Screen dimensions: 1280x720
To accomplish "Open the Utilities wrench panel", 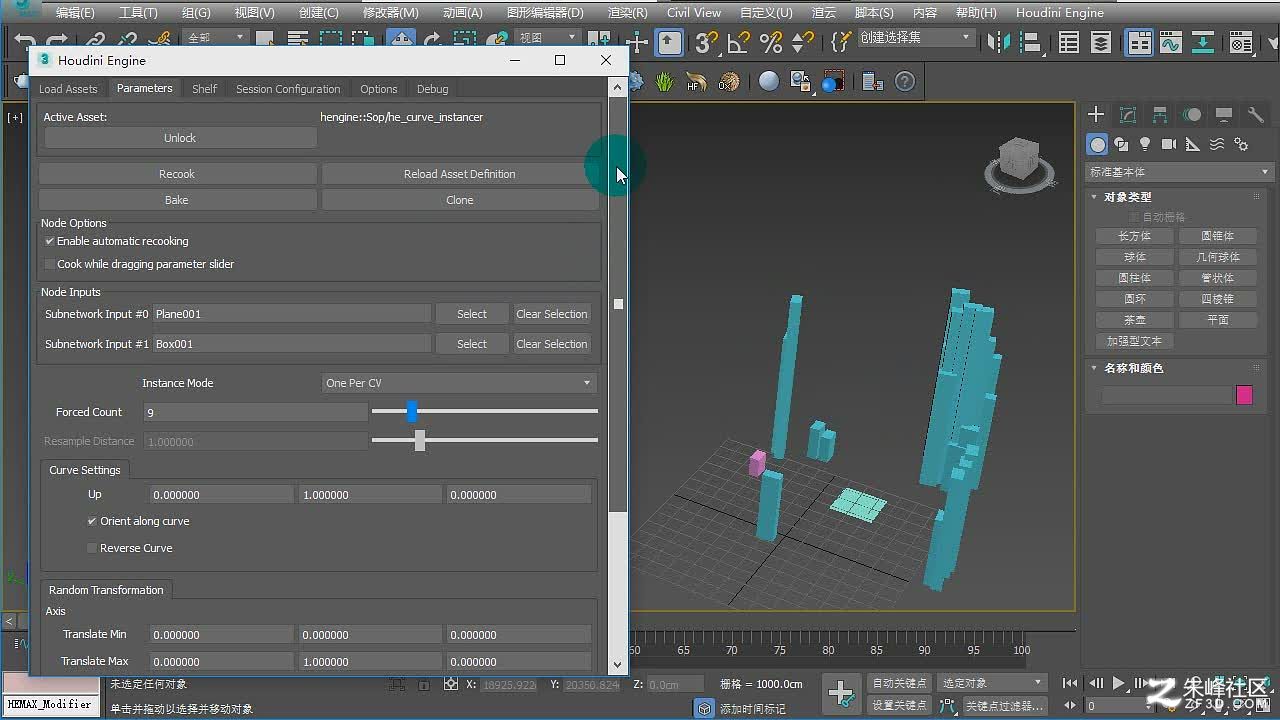I will click(x=1256, y=115).
